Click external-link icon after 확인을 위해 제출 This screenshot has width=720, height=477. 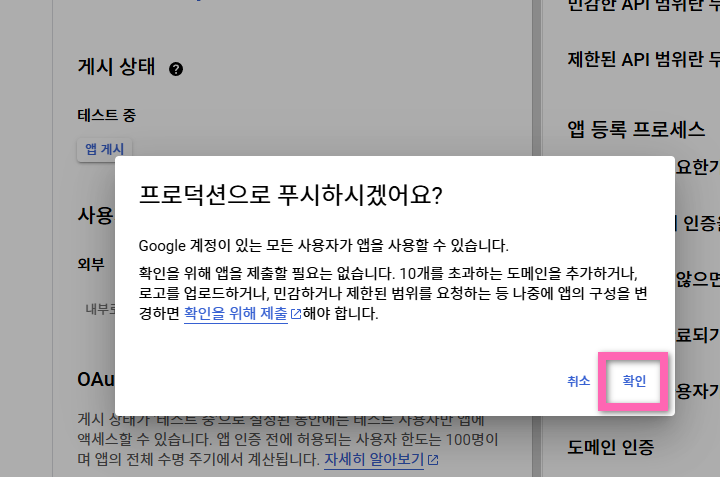pos(295,314)
